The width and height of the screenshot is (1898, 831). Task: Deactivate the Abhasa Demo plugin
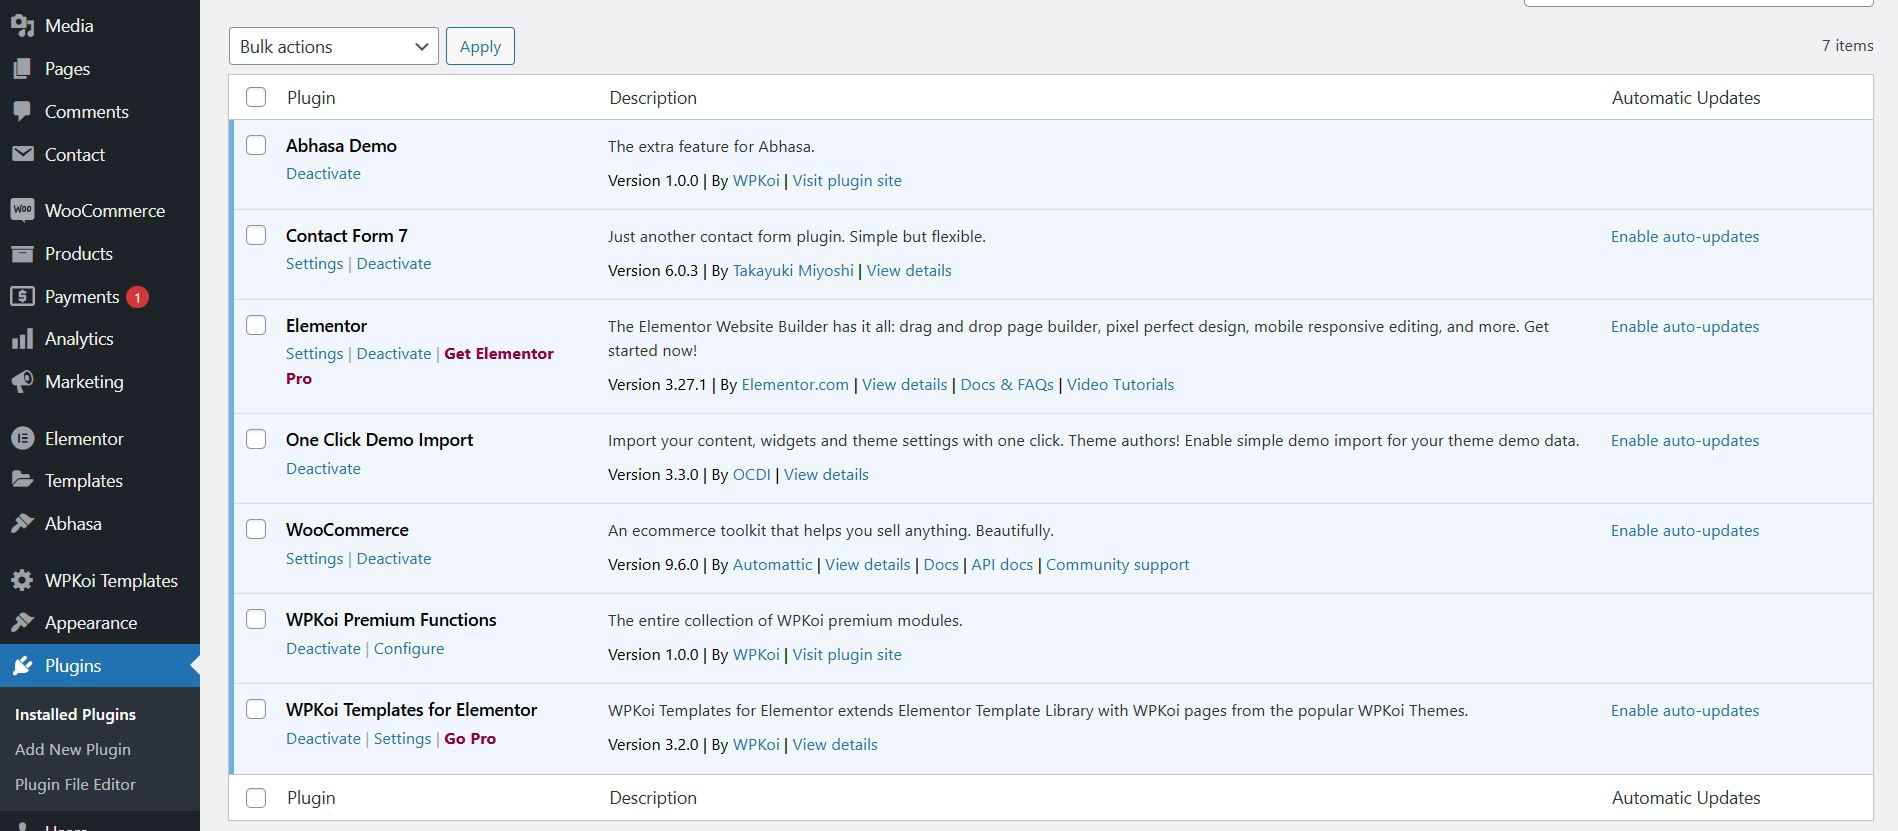click(323, 173)
